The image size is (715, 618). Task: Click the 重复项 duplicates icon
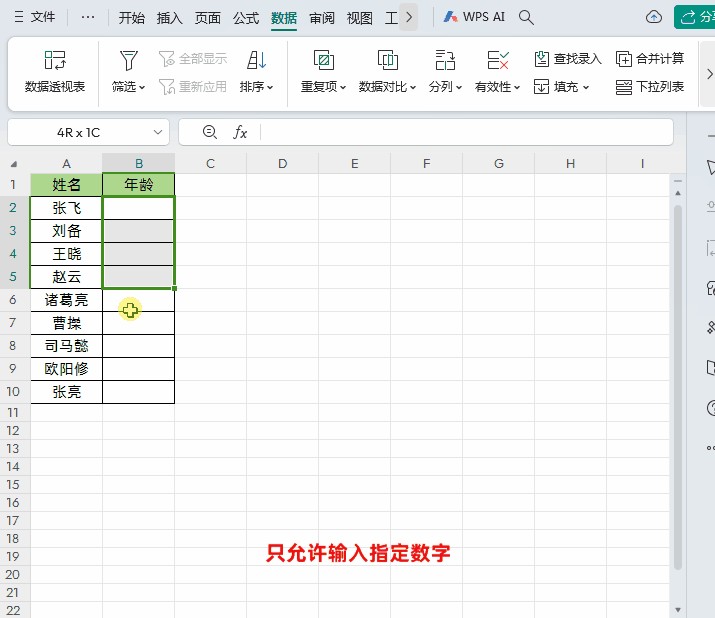323,60
